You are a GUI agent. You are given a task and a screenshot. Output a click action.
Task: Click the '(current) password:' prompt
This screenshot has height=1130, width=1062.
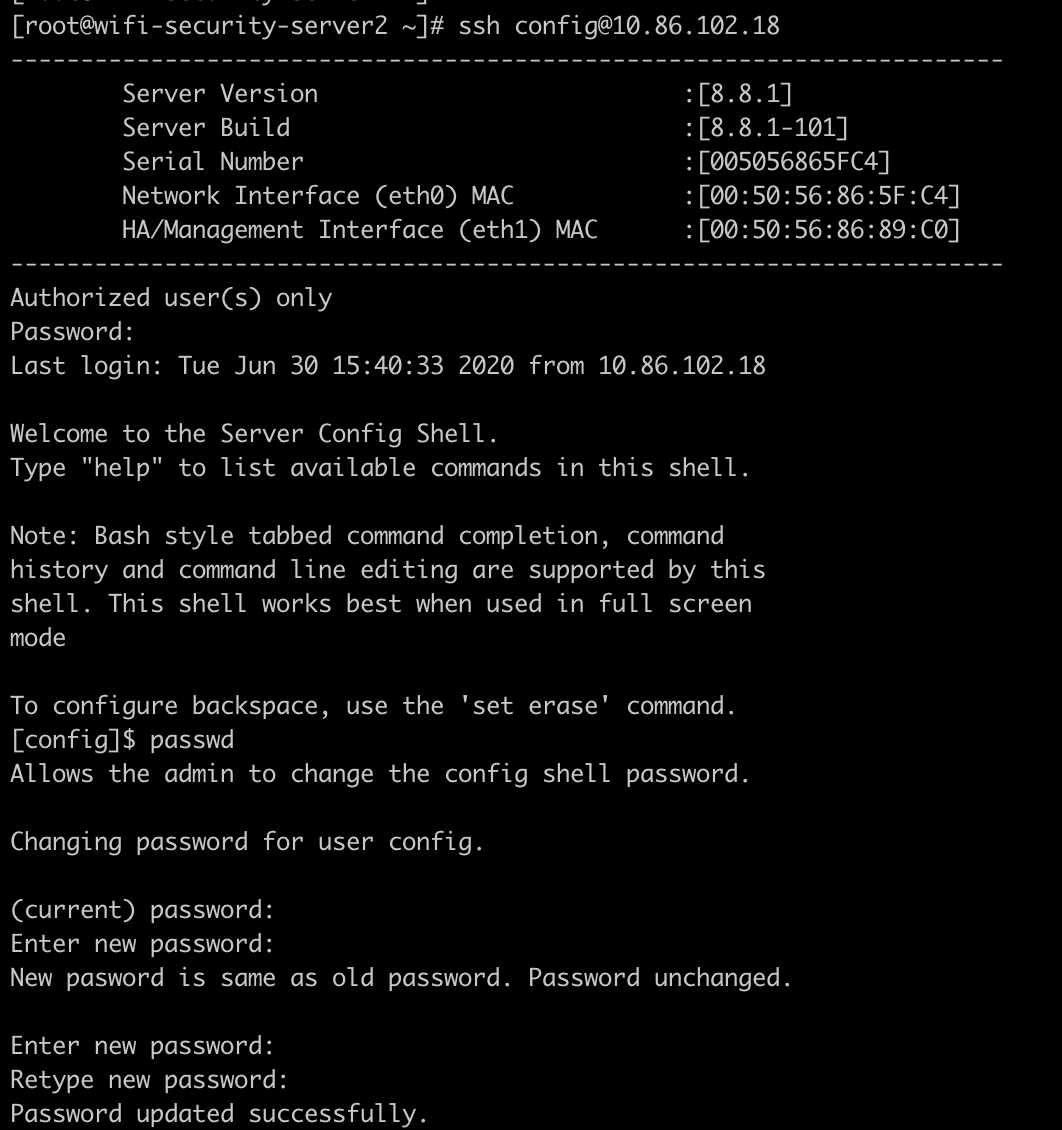point(142,910)
